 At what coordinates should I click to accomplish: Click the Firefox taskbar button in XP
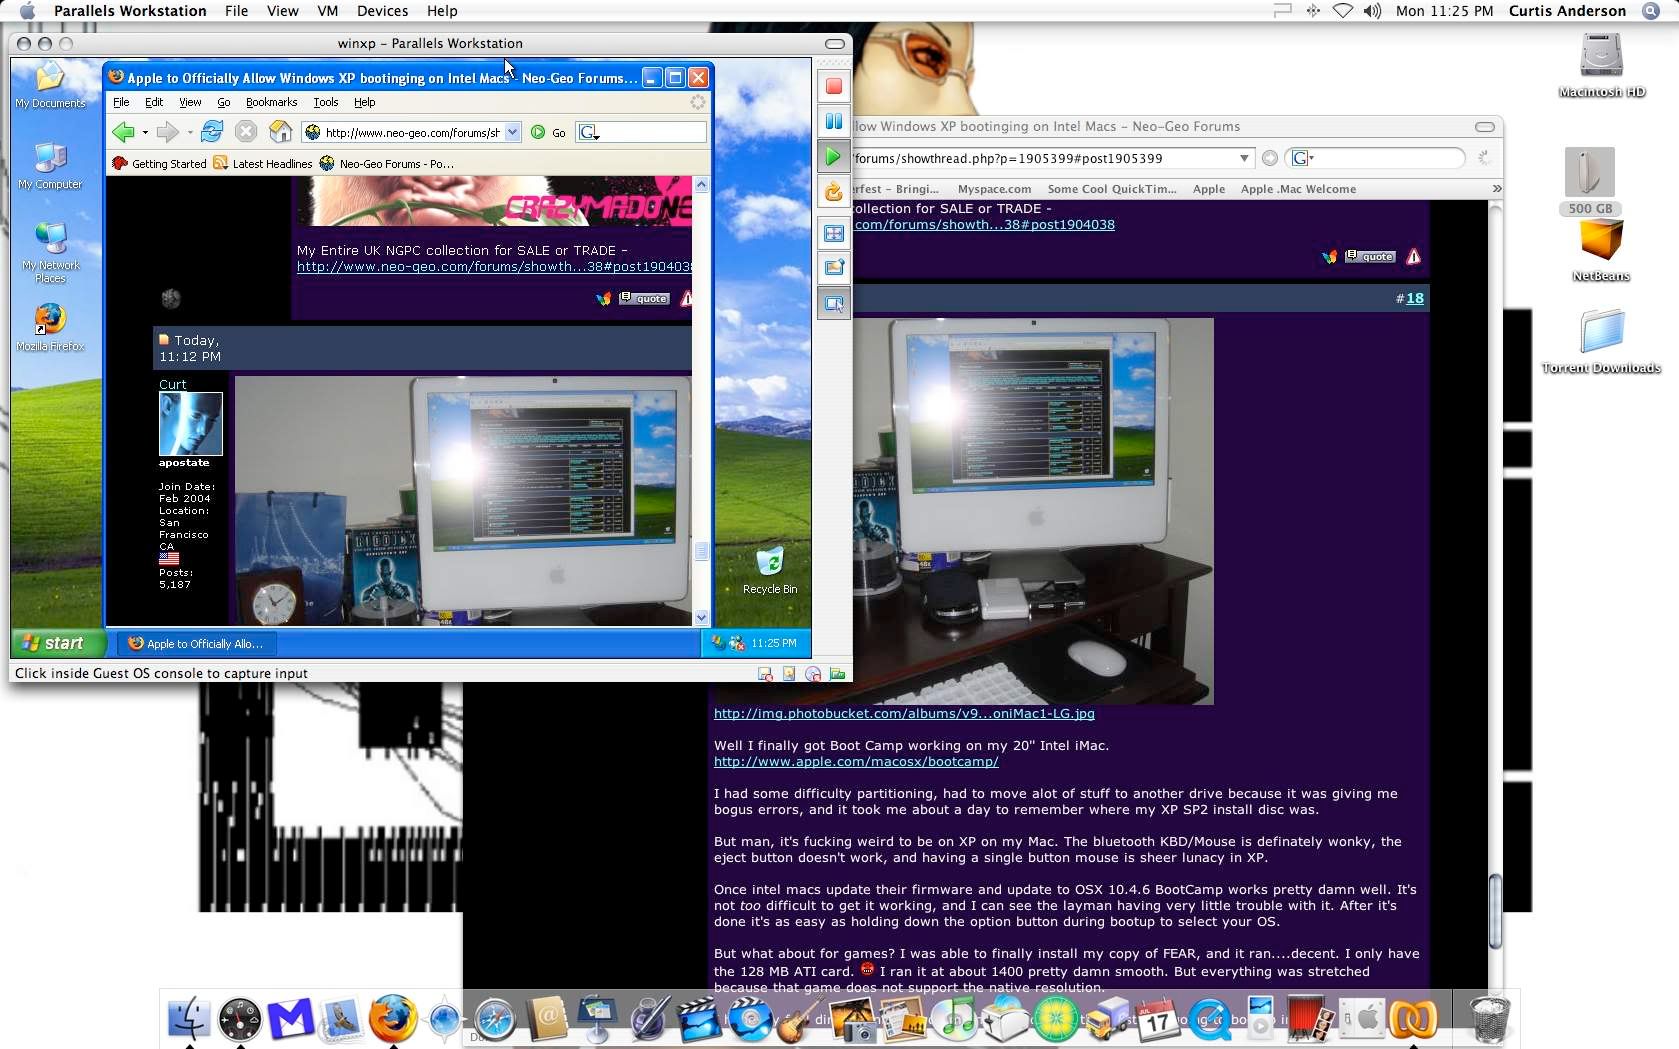click(196, 643)
